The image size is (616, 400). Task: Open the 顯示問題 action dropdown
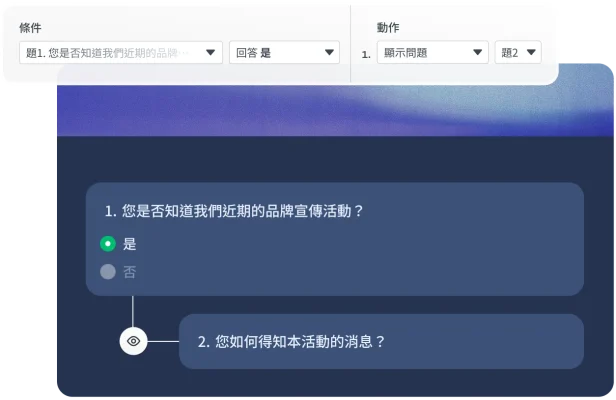click(433, 52)
